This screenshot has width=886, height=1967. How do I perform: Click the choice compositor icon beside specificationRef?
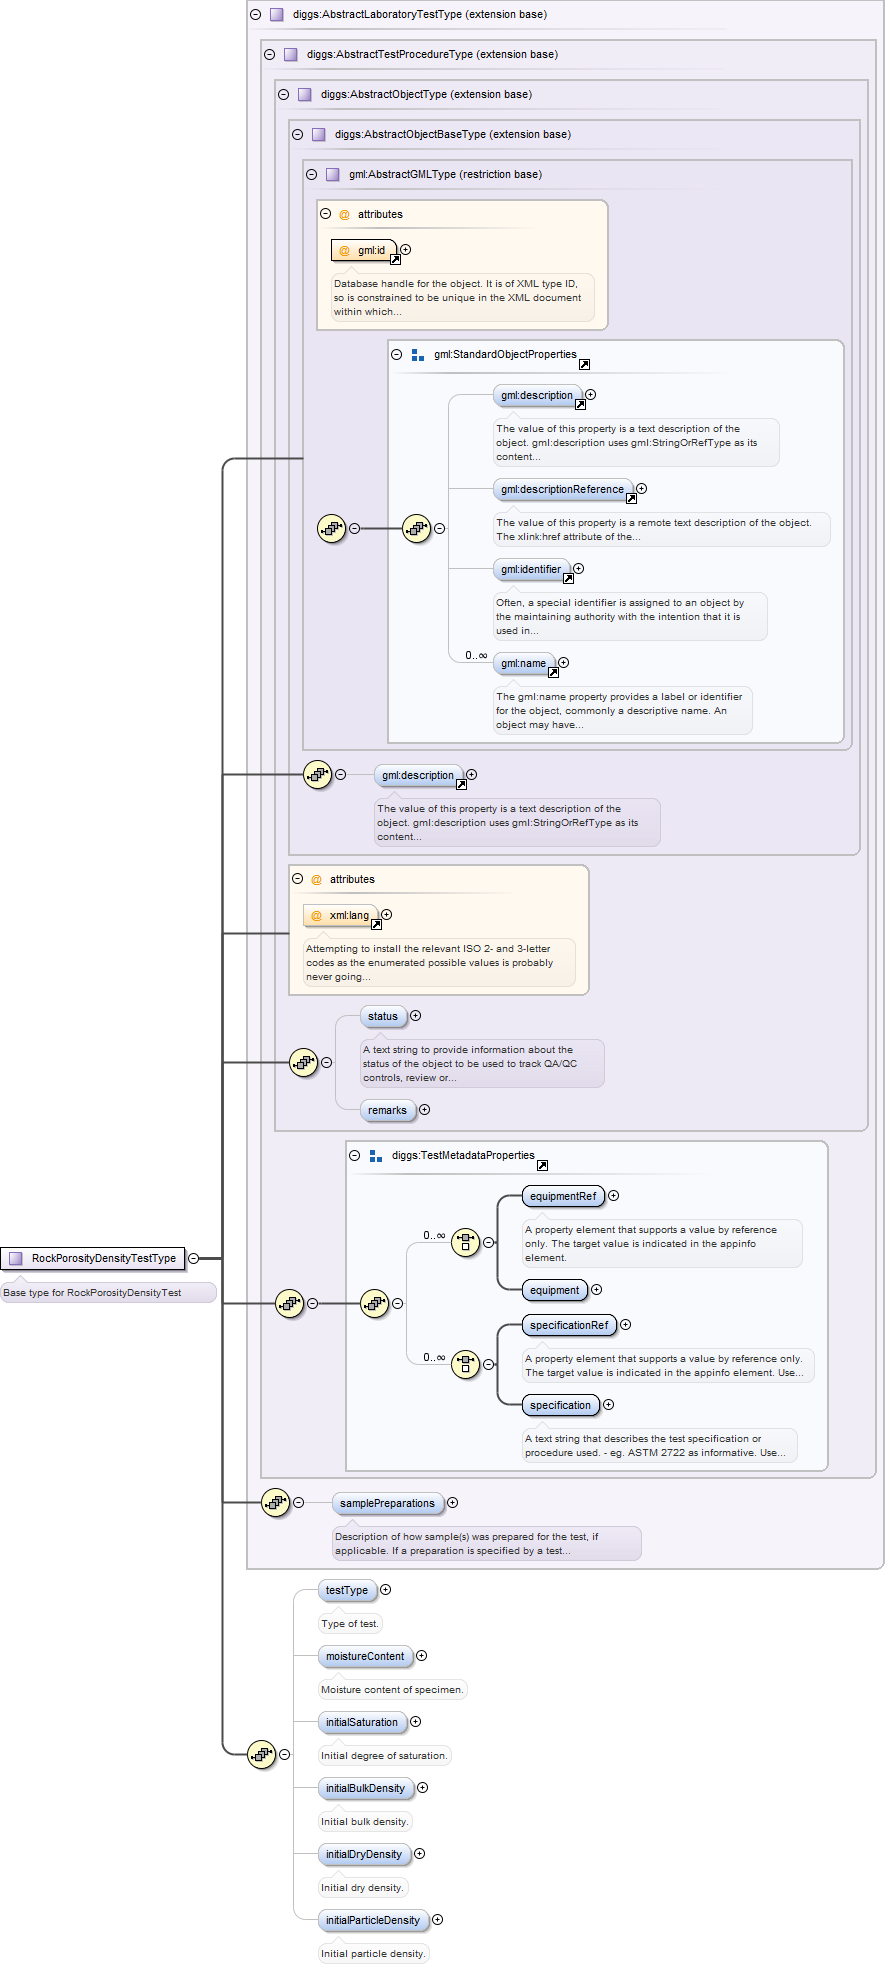(x=465, y=1364)
